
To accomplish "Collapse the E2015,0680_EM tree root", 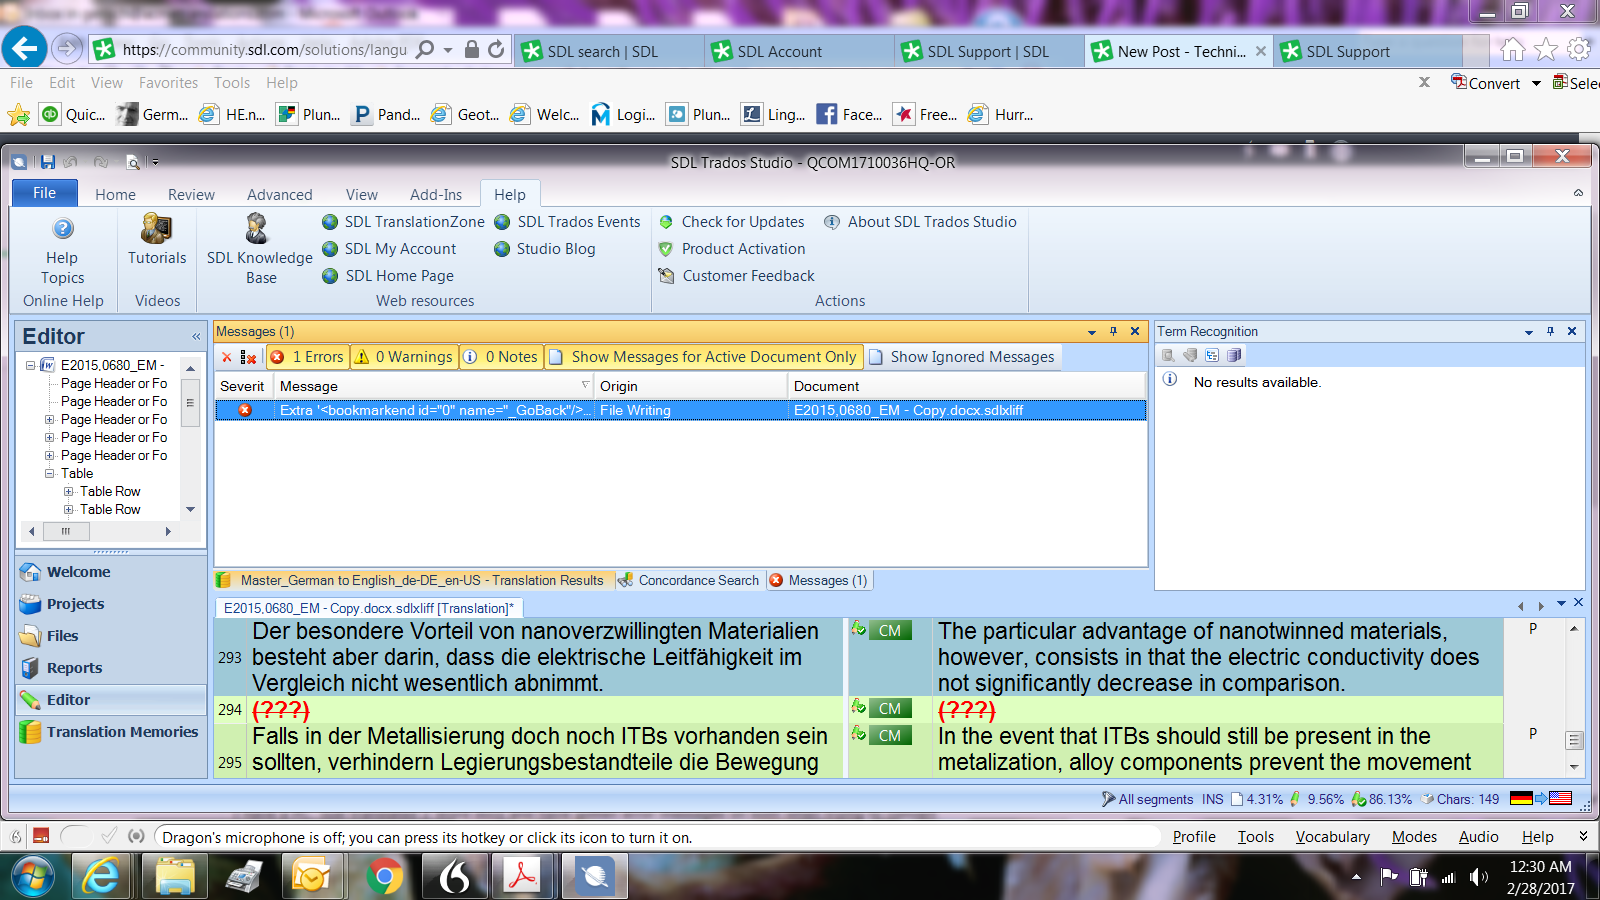I will [31, 365].
